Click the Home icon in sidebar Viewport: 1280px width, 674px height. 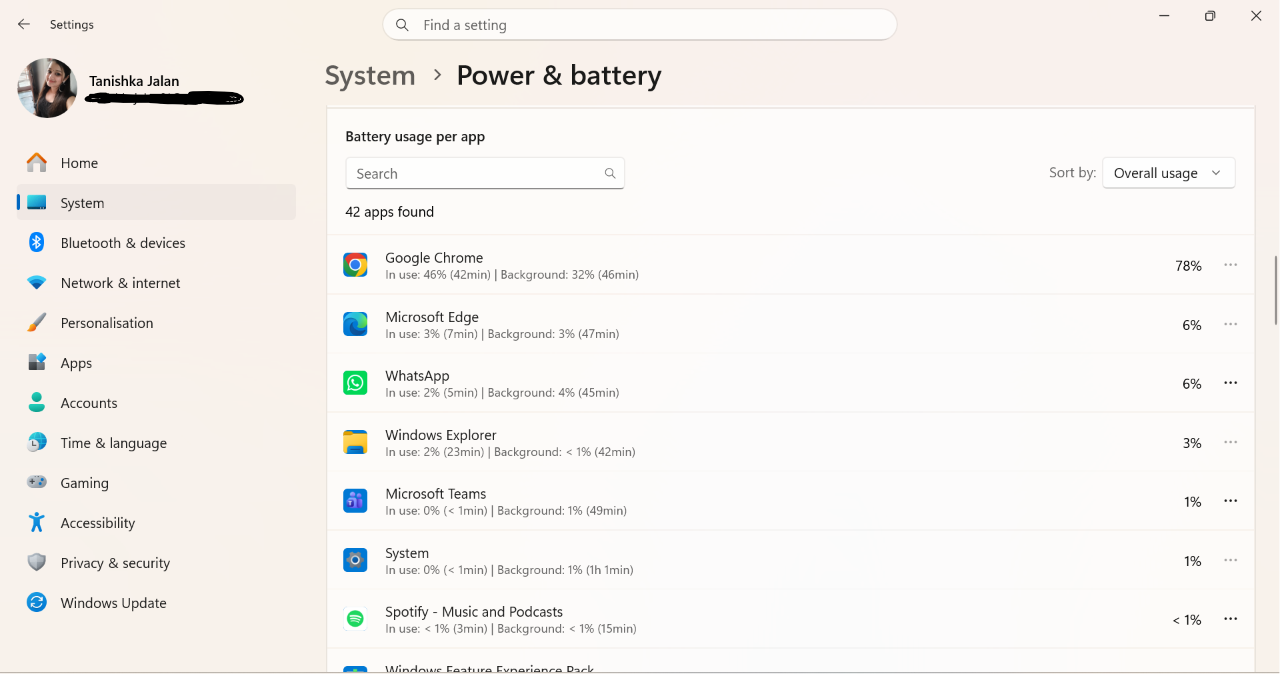(37, 162)
